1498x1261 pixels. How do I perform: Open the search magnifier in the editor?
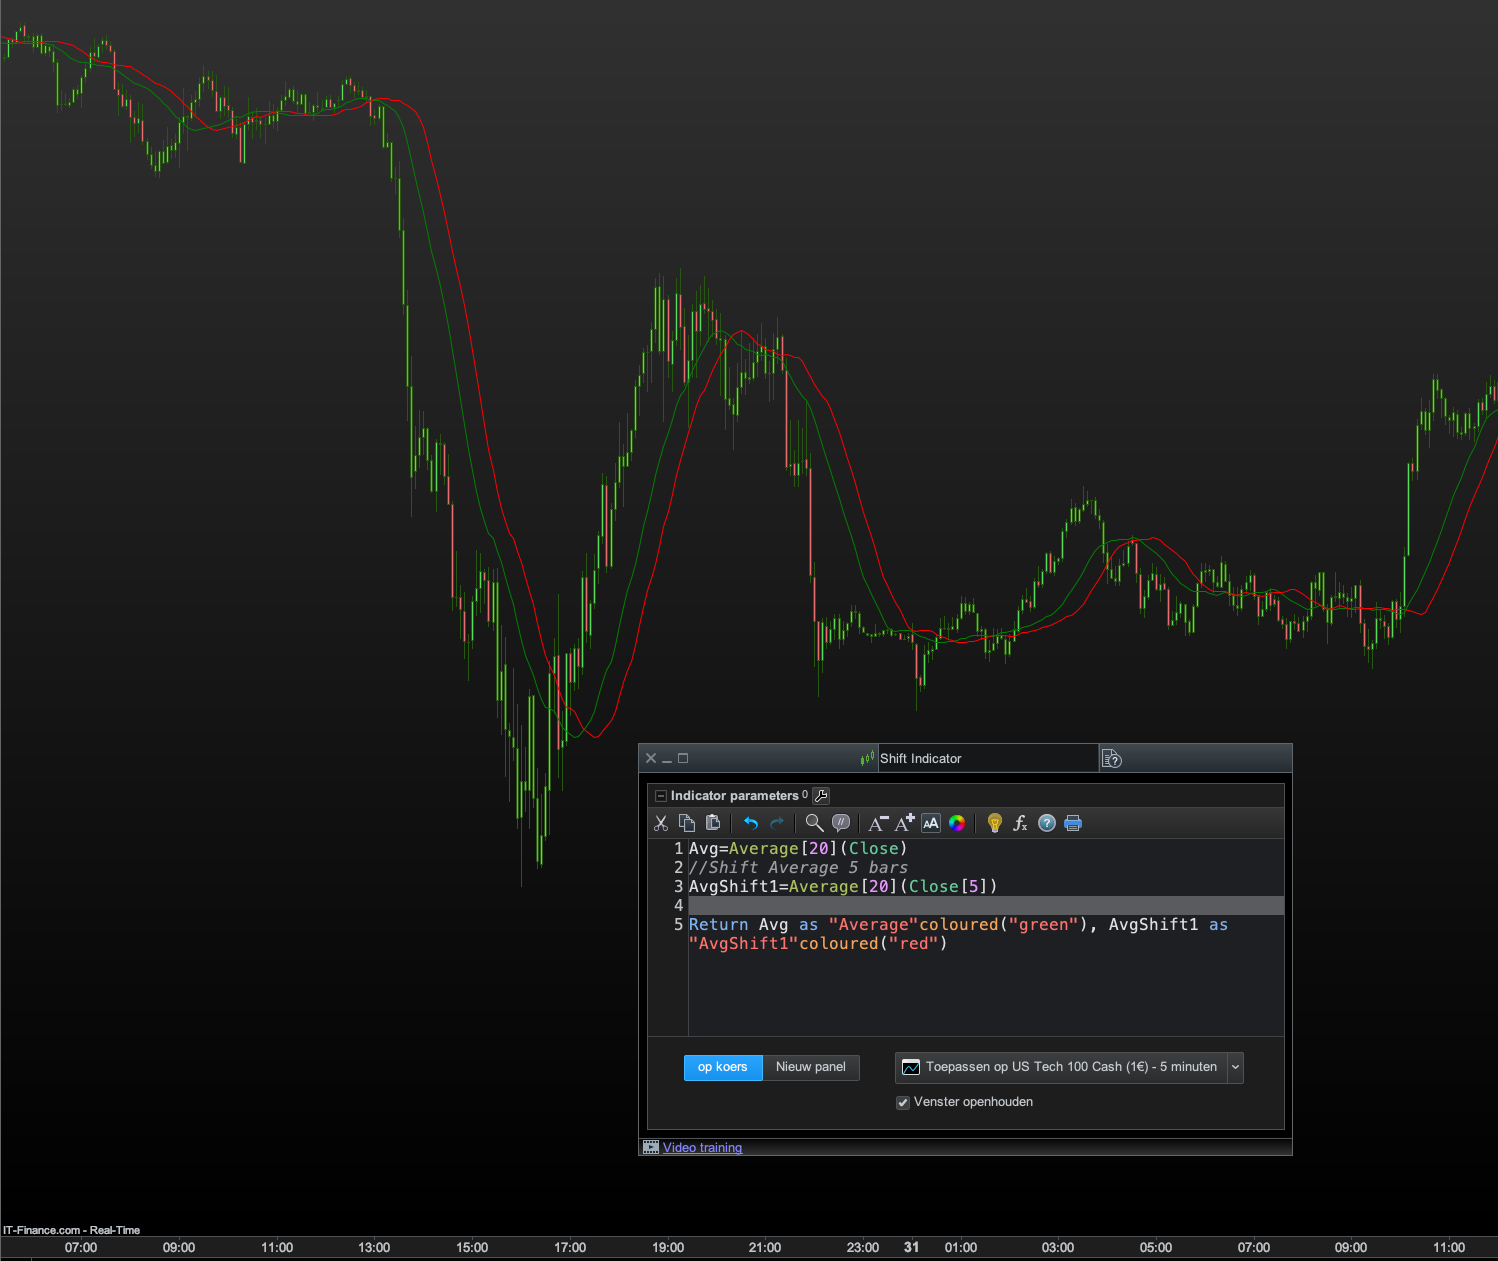tap(815, 823)
